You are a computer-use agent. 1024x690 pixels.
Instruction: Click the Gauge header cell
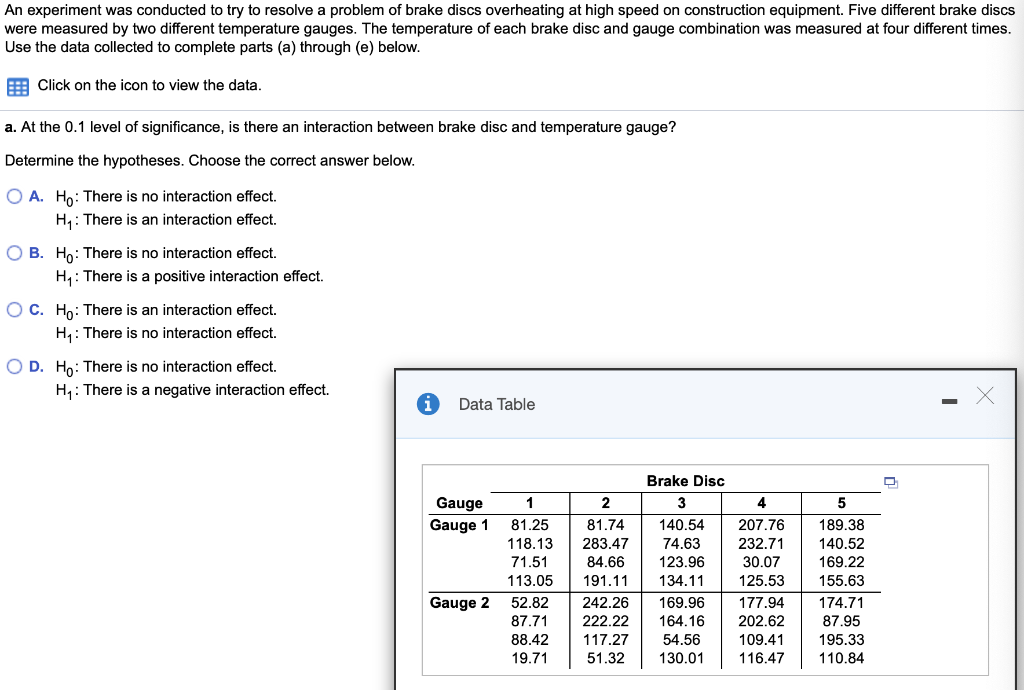(460, 502)
